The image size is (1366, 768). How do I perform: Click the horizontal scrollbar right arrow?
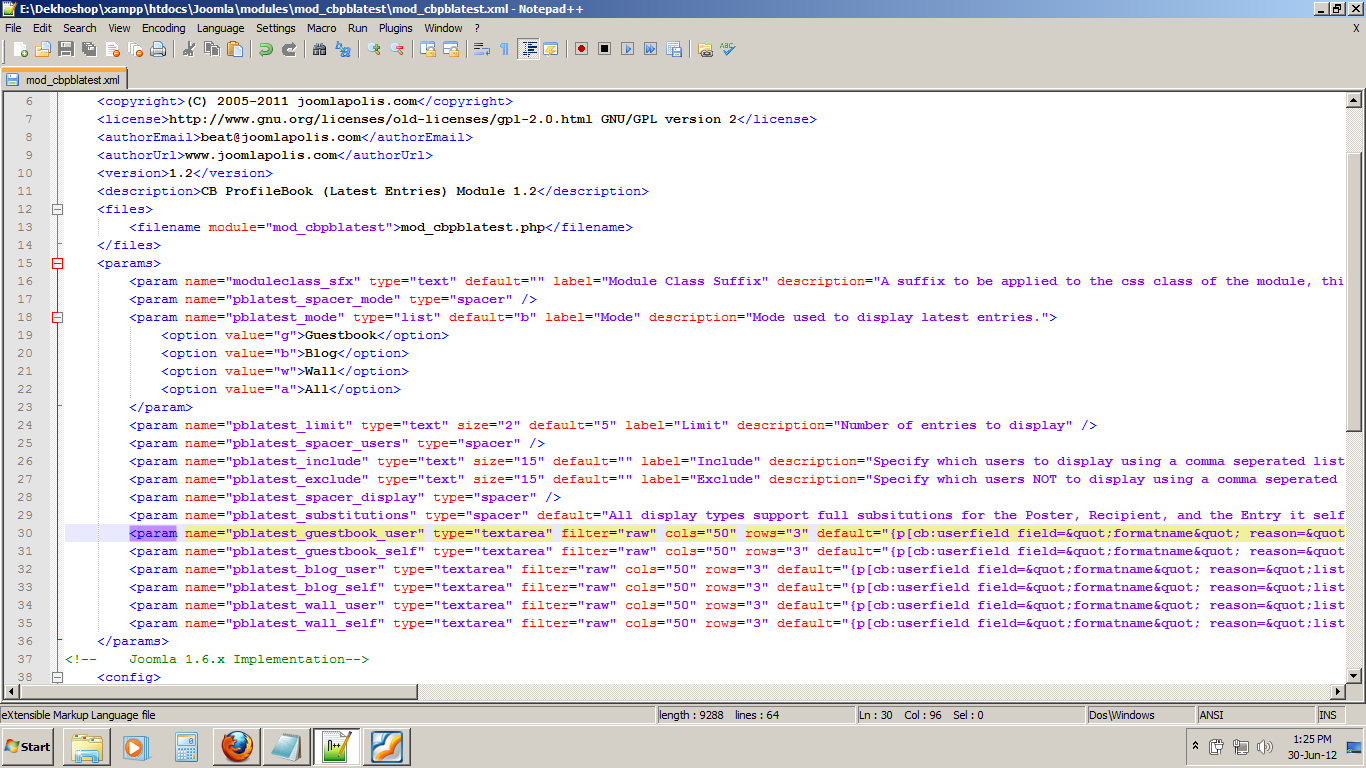tap(1338, 692)
